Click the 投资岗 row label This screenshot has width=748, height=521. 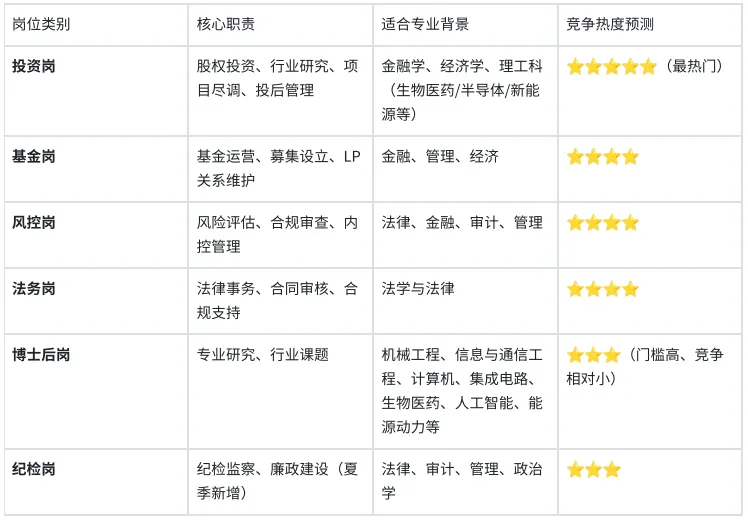pos(33,66)
